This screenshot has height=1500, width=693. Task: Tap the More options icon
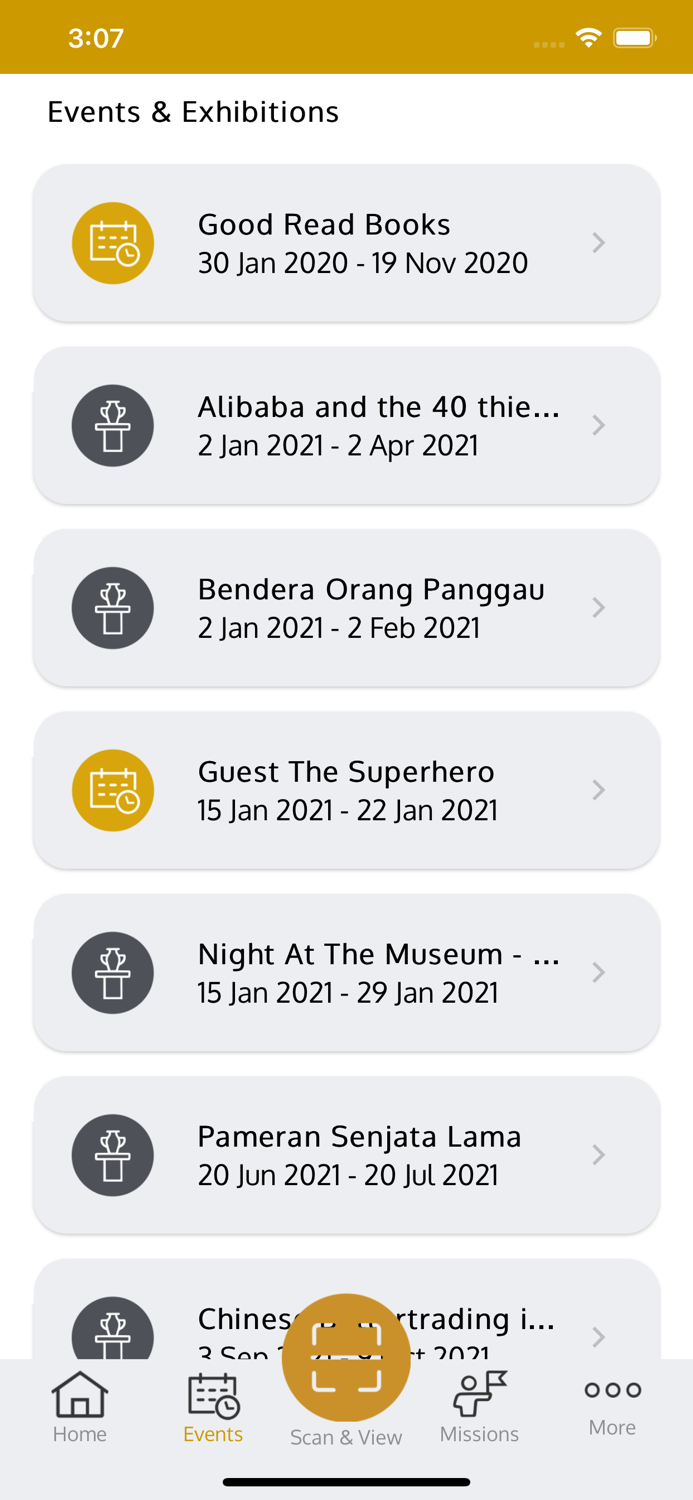point(612,1390)
